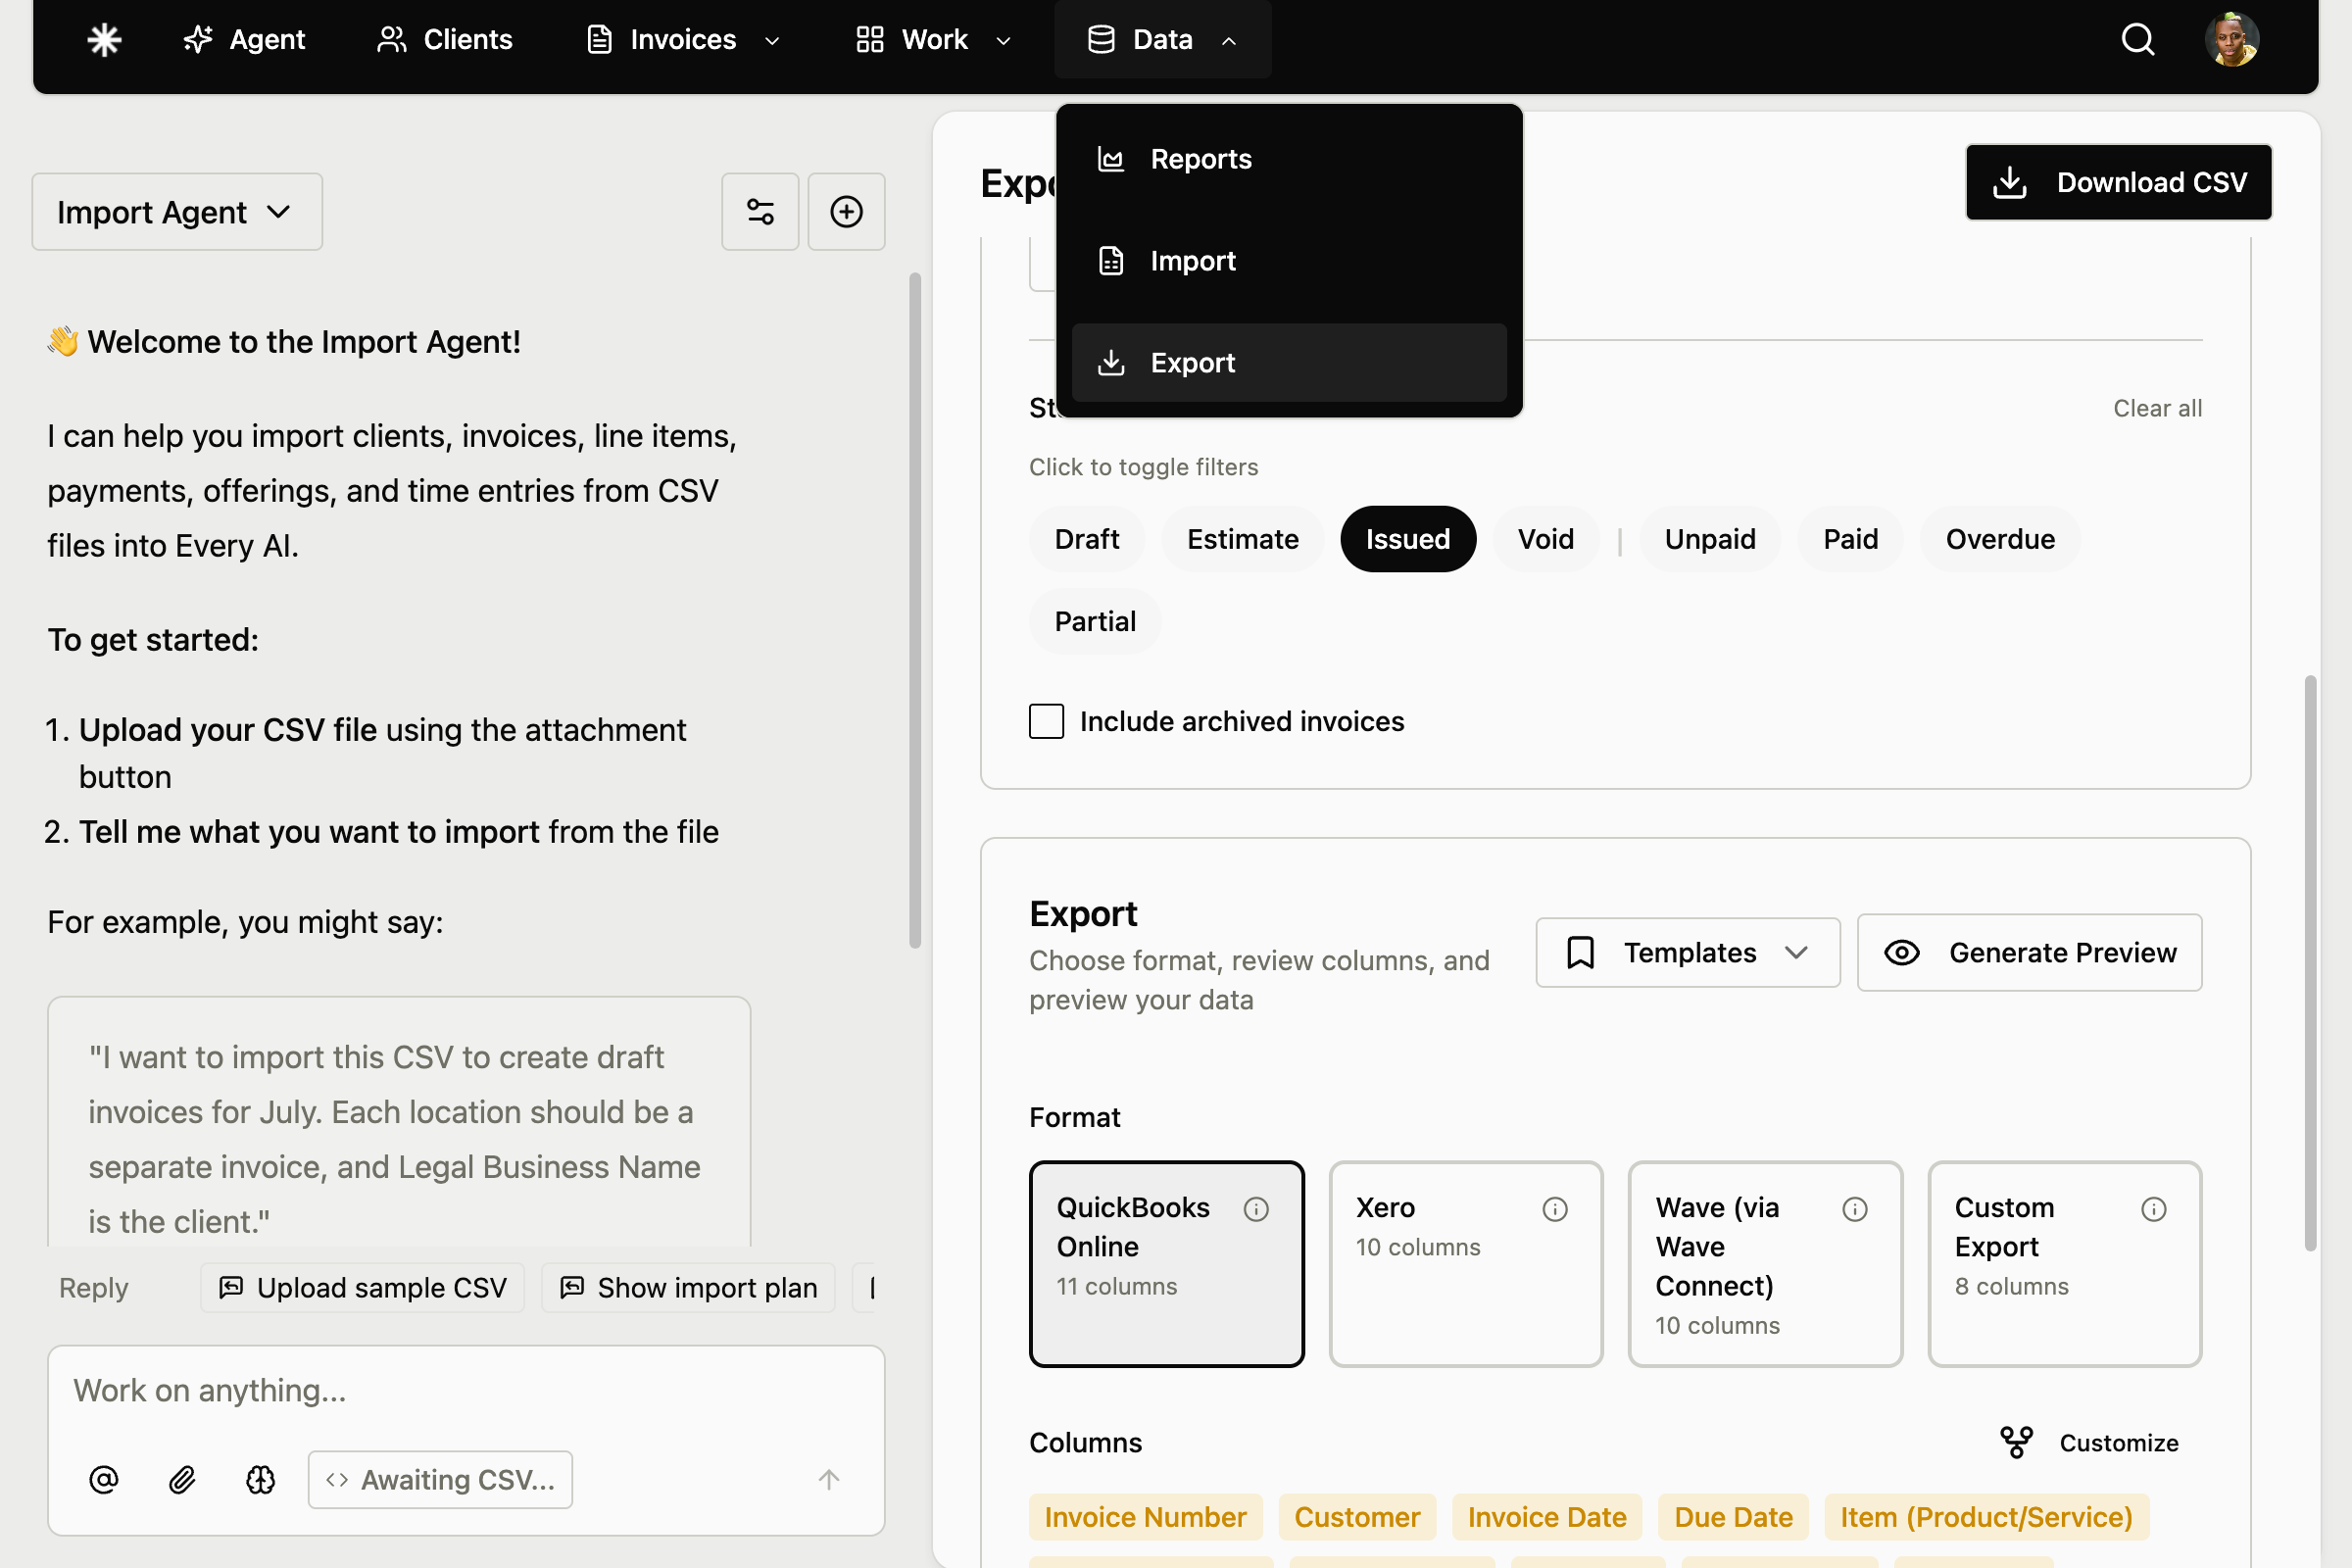Image resolution: width=2352 pixels, height=1568 pixels.
Task: Click the @ mention icon in chat
Action: click(103, 1480)
